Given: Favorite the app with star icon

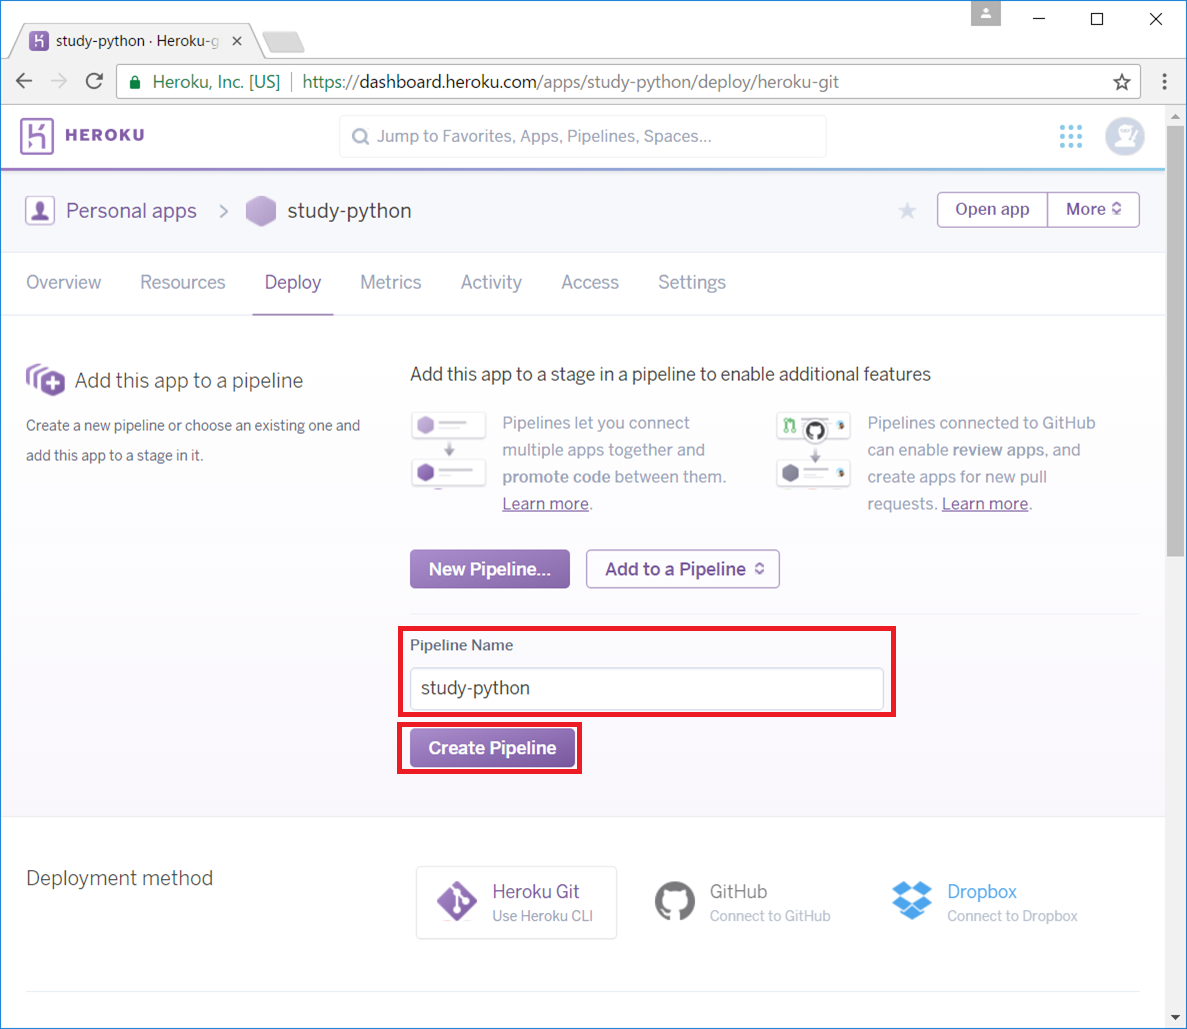Looking at the screenshot, I should tap(907, 210).
